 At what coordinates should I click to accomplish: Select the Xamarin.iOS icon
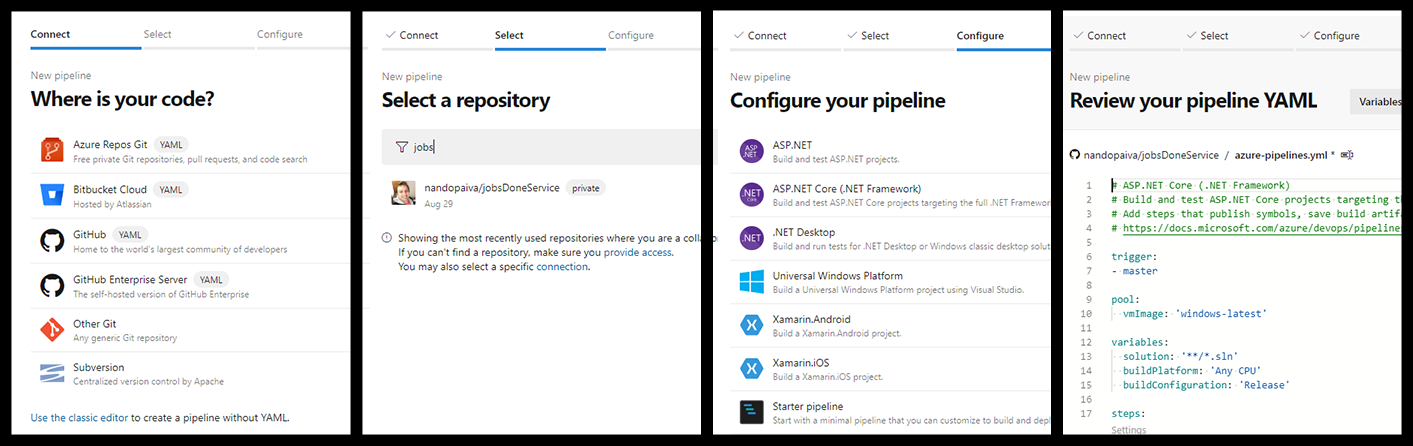tap(751, 369)
